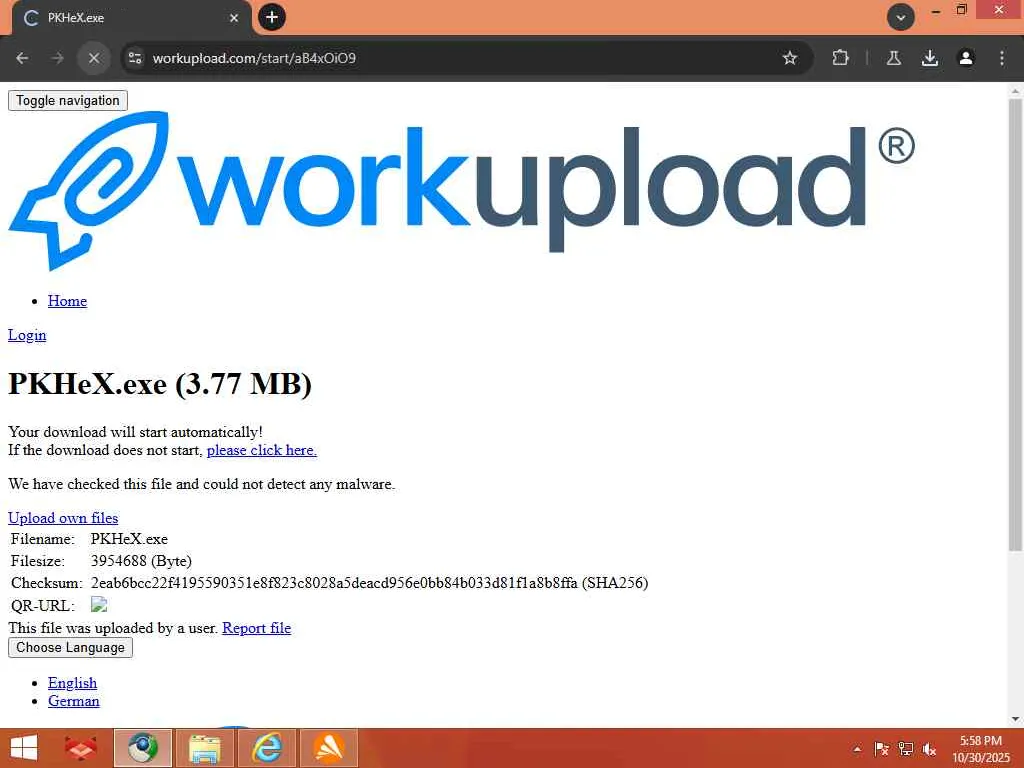Open the Windows Start button
This screenshot has height=768, width=1024.
pyautogui.click(x=24, y=748)
